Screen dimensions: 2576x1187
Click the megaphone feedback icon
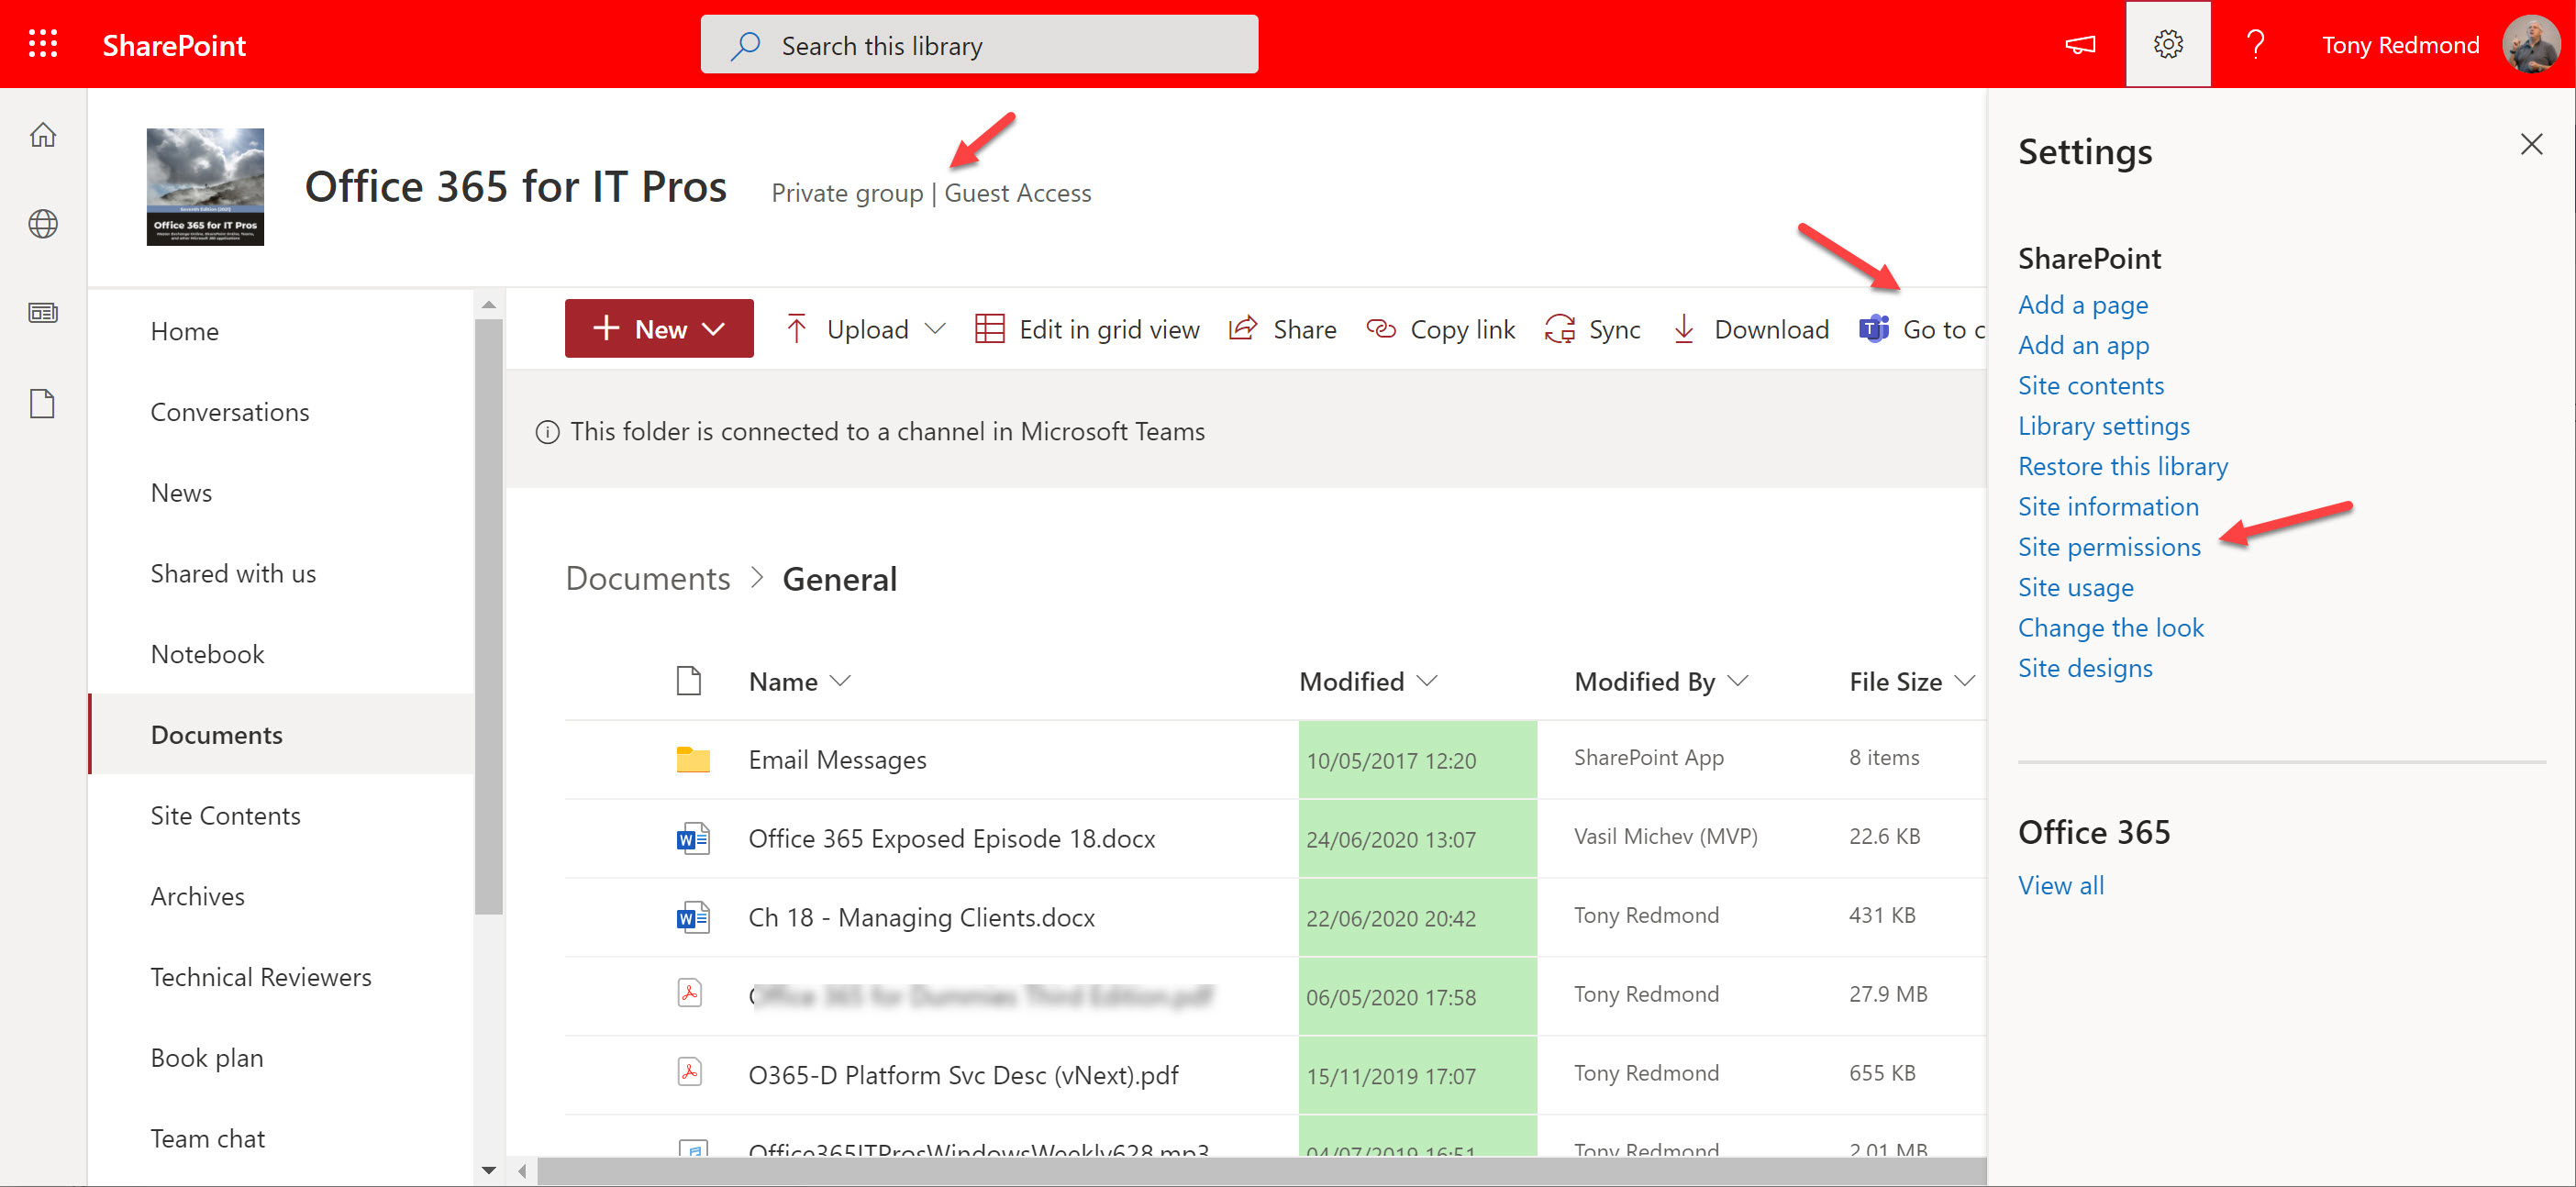[x=2080, y=44]
